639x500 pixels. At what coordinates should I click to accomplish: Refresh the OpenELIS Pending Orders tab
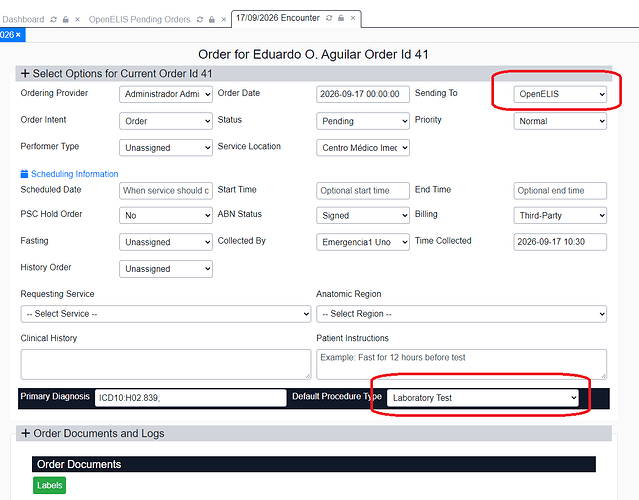(x=200, y=19)
